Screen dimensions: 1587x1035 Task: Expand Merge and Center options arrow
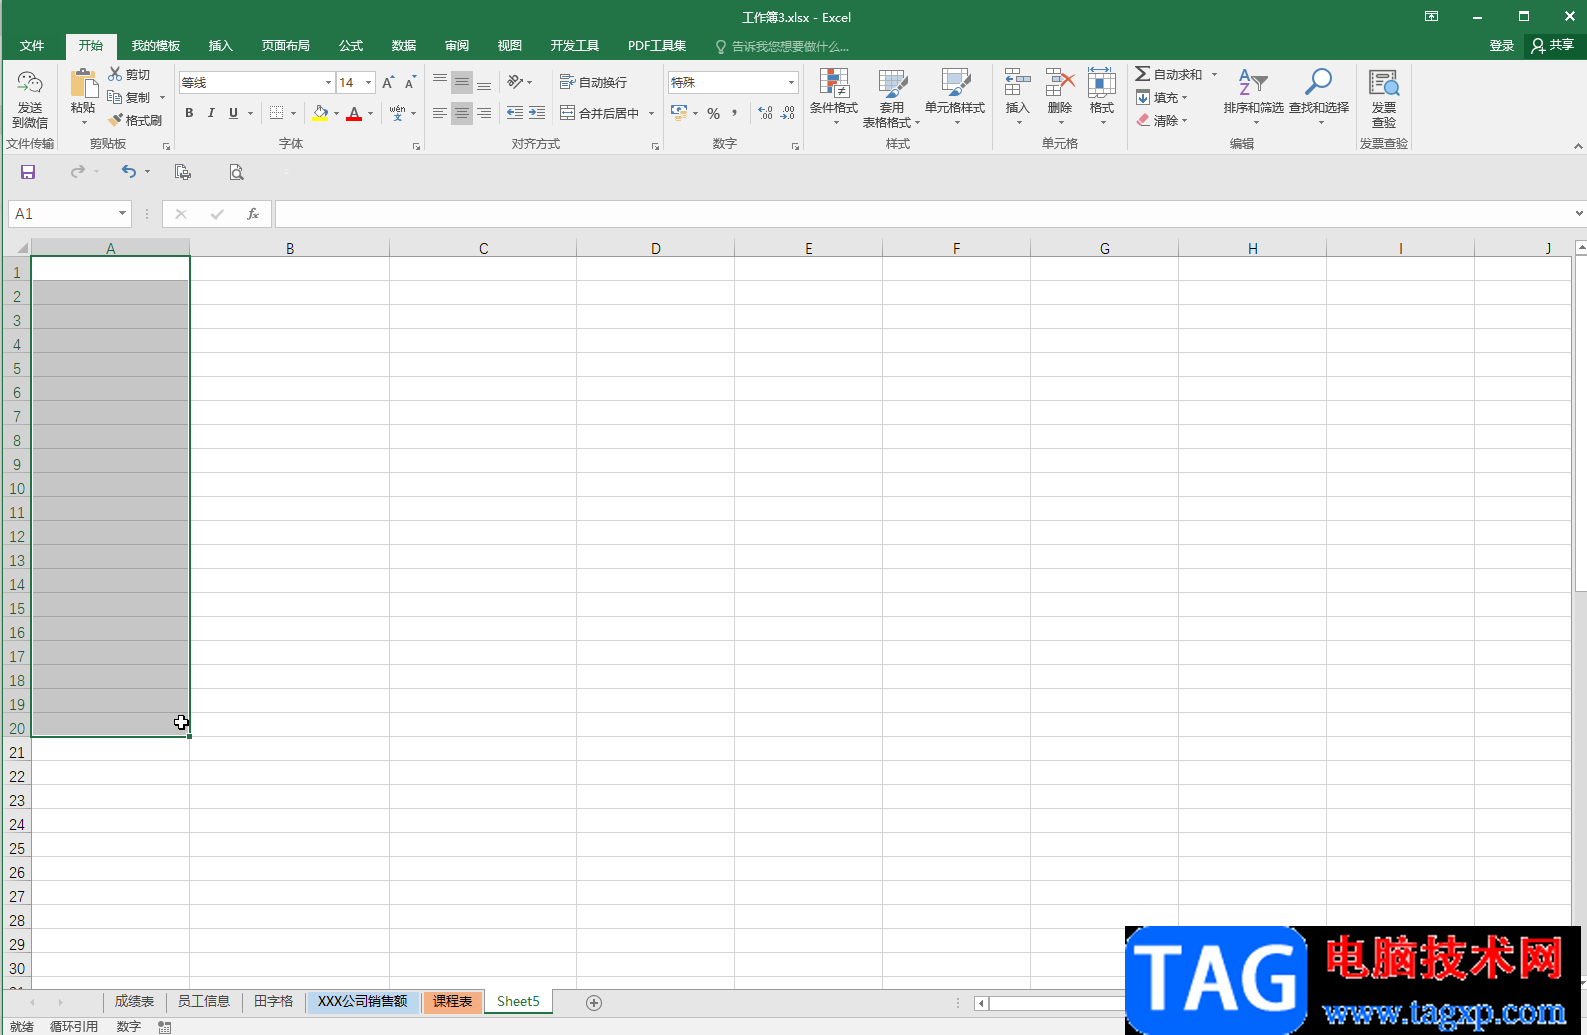point(651,113)
